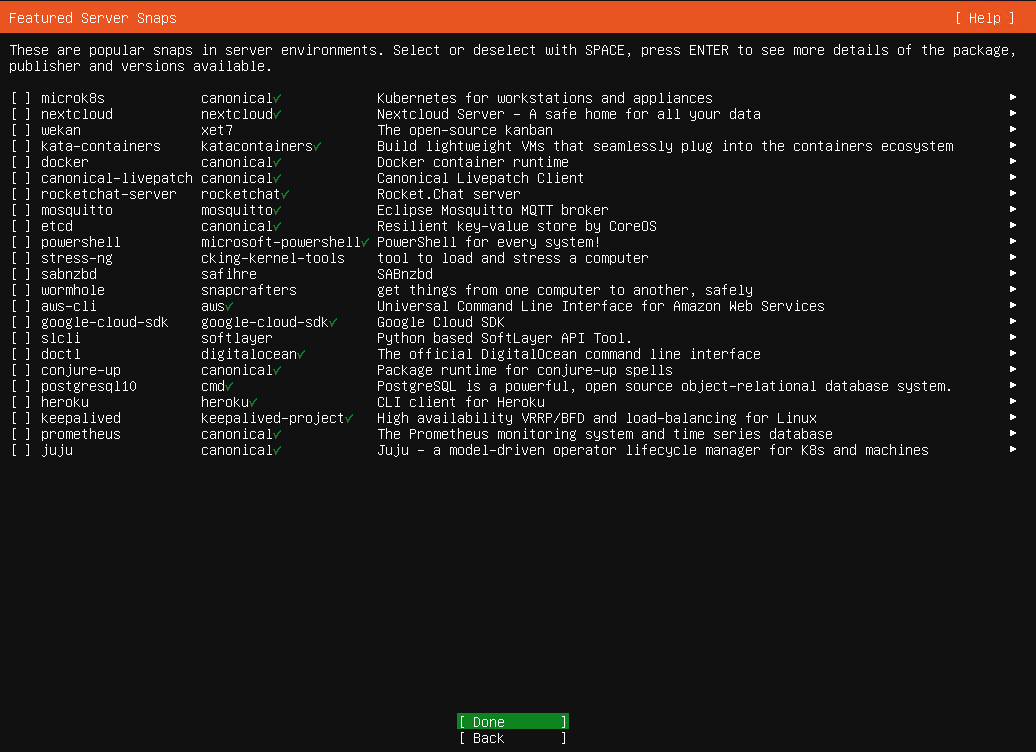Expand arrow on the doctl row
This screenshot has width=1036, height=753.
(1013, 354)
